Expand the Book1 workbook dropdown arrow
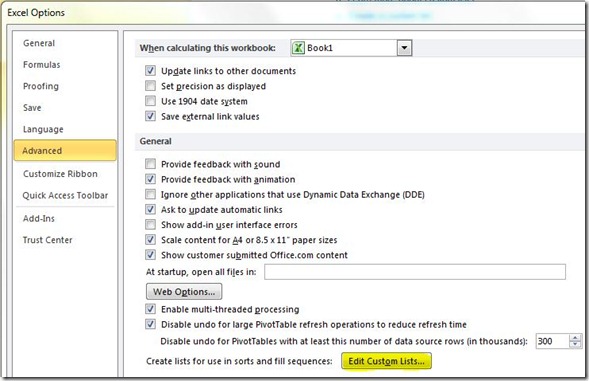Screen dimensions: 589x381 pyautogui.click(x=404, y=48)
